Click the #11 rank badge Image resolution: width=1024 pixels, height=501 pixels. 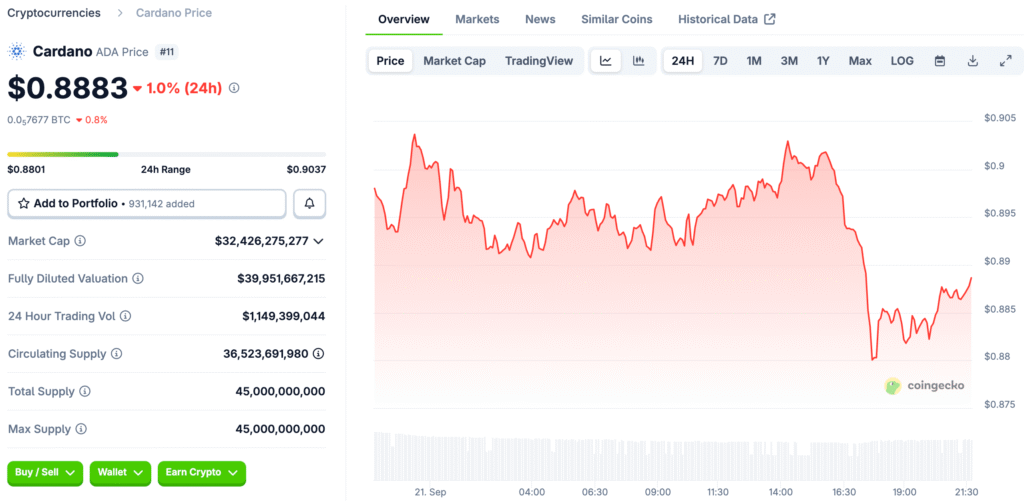167,52
